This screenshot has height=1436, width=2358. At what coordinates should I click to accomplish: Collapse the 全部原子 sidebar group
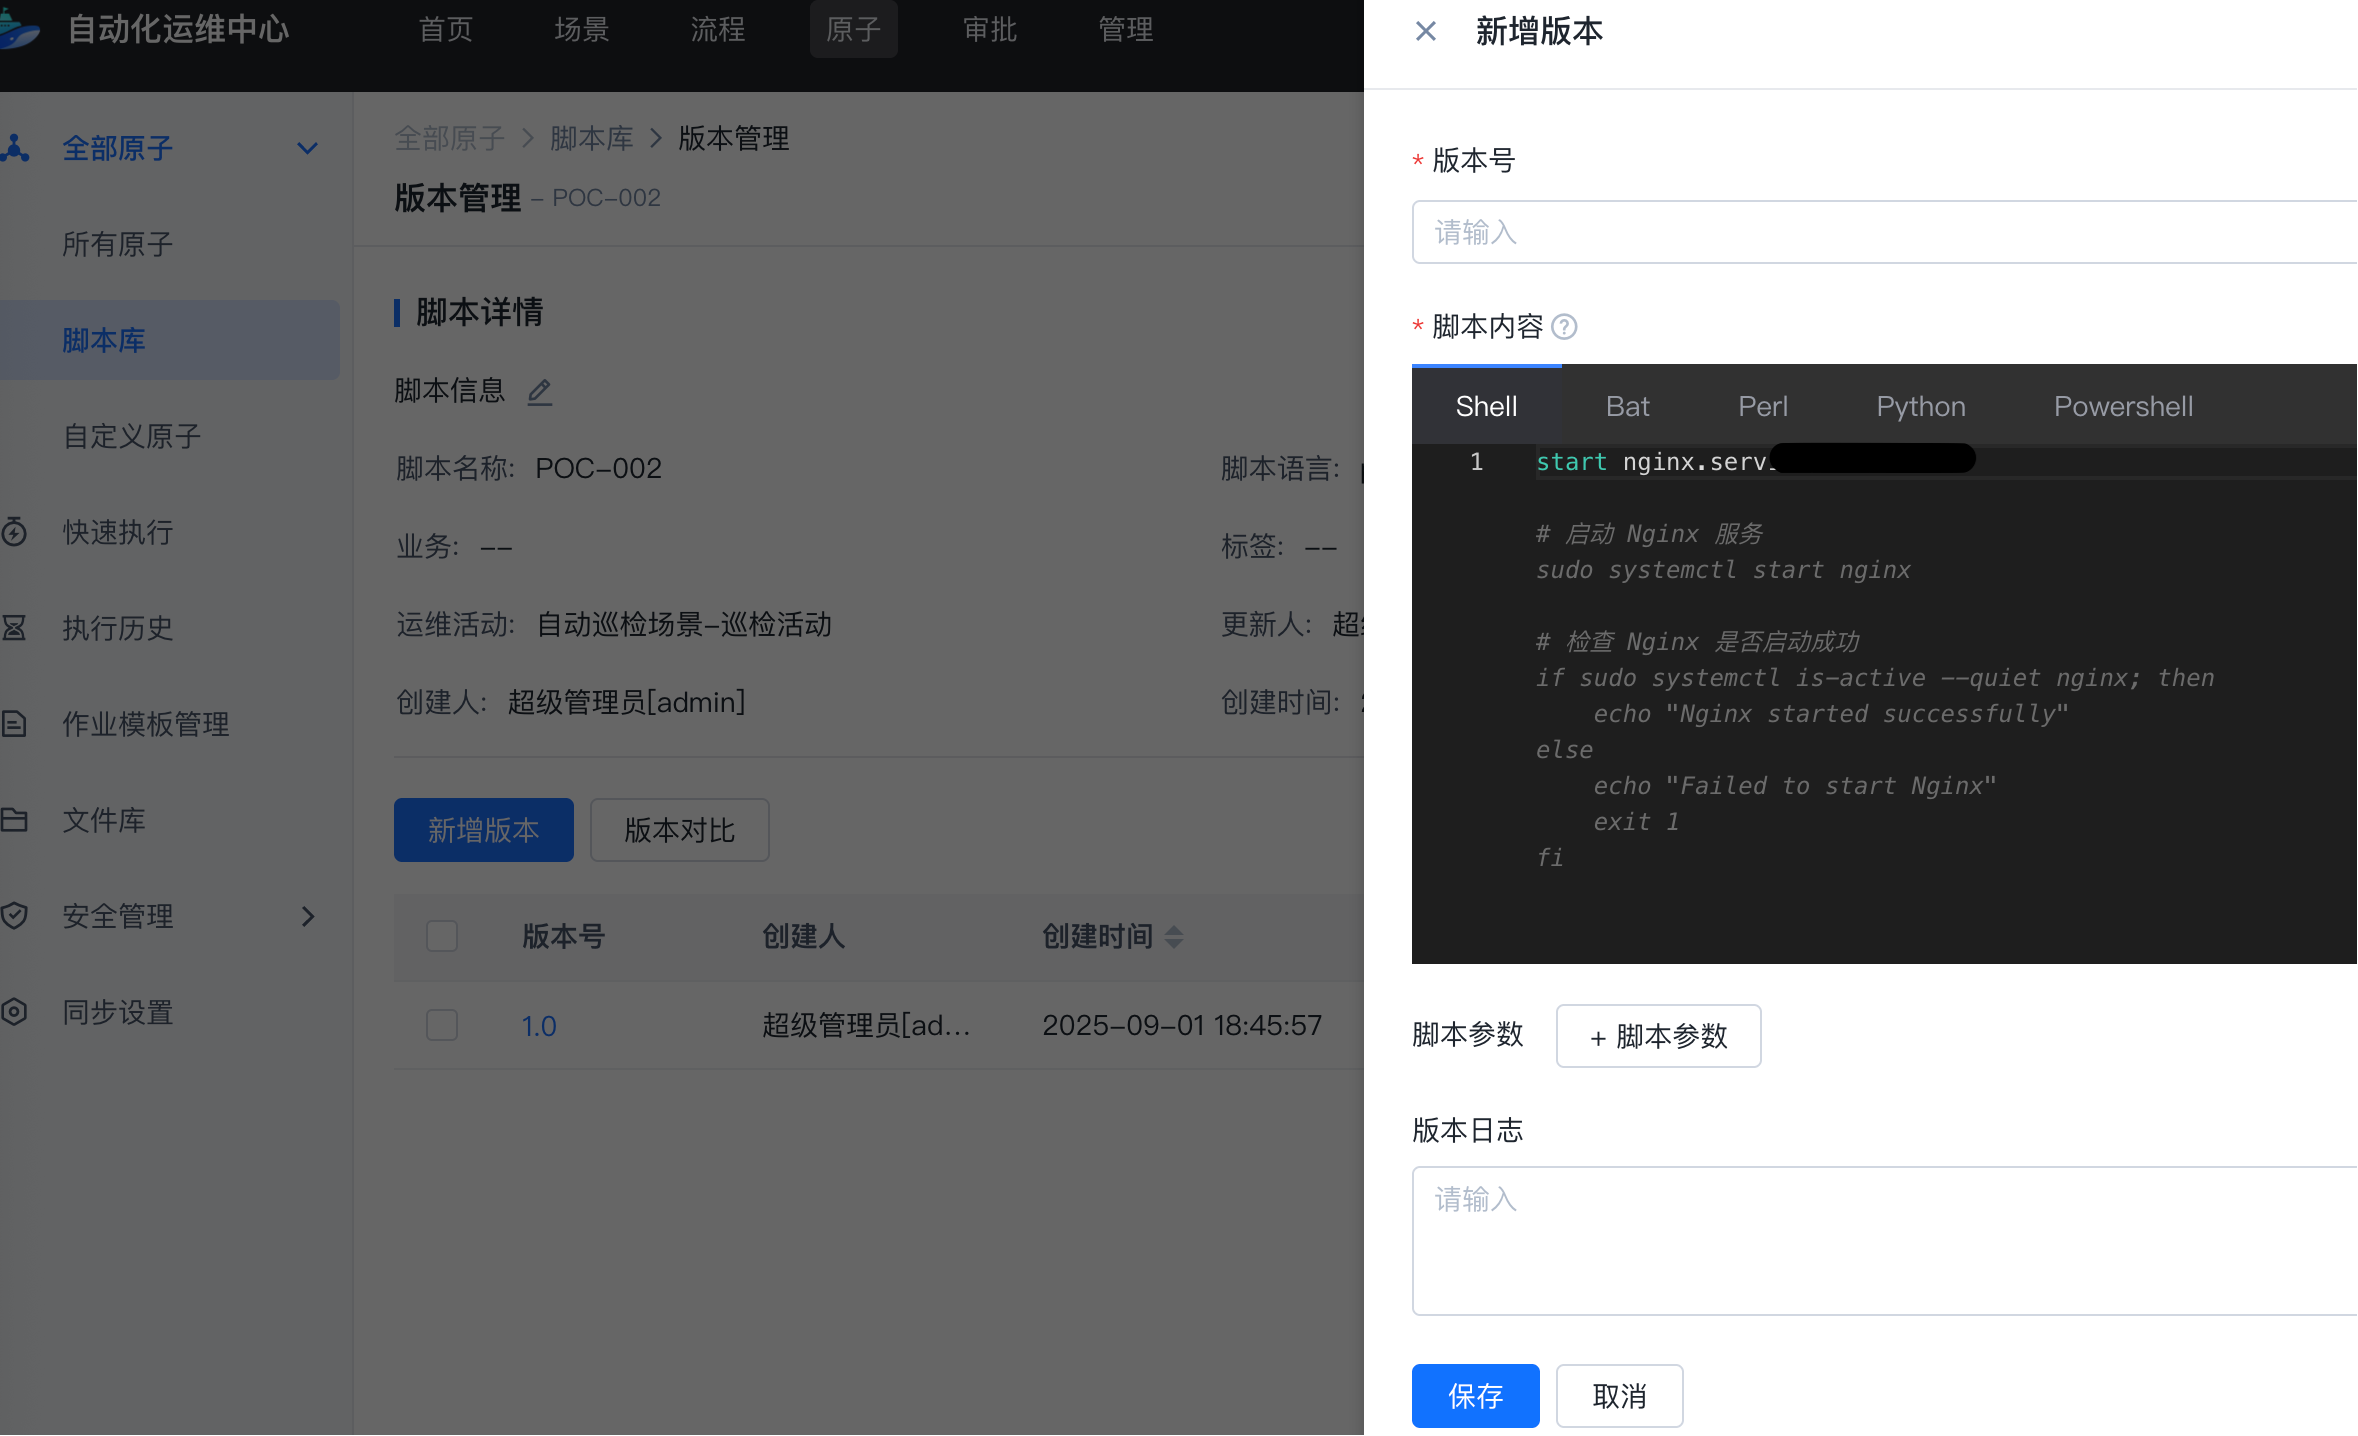307,148
